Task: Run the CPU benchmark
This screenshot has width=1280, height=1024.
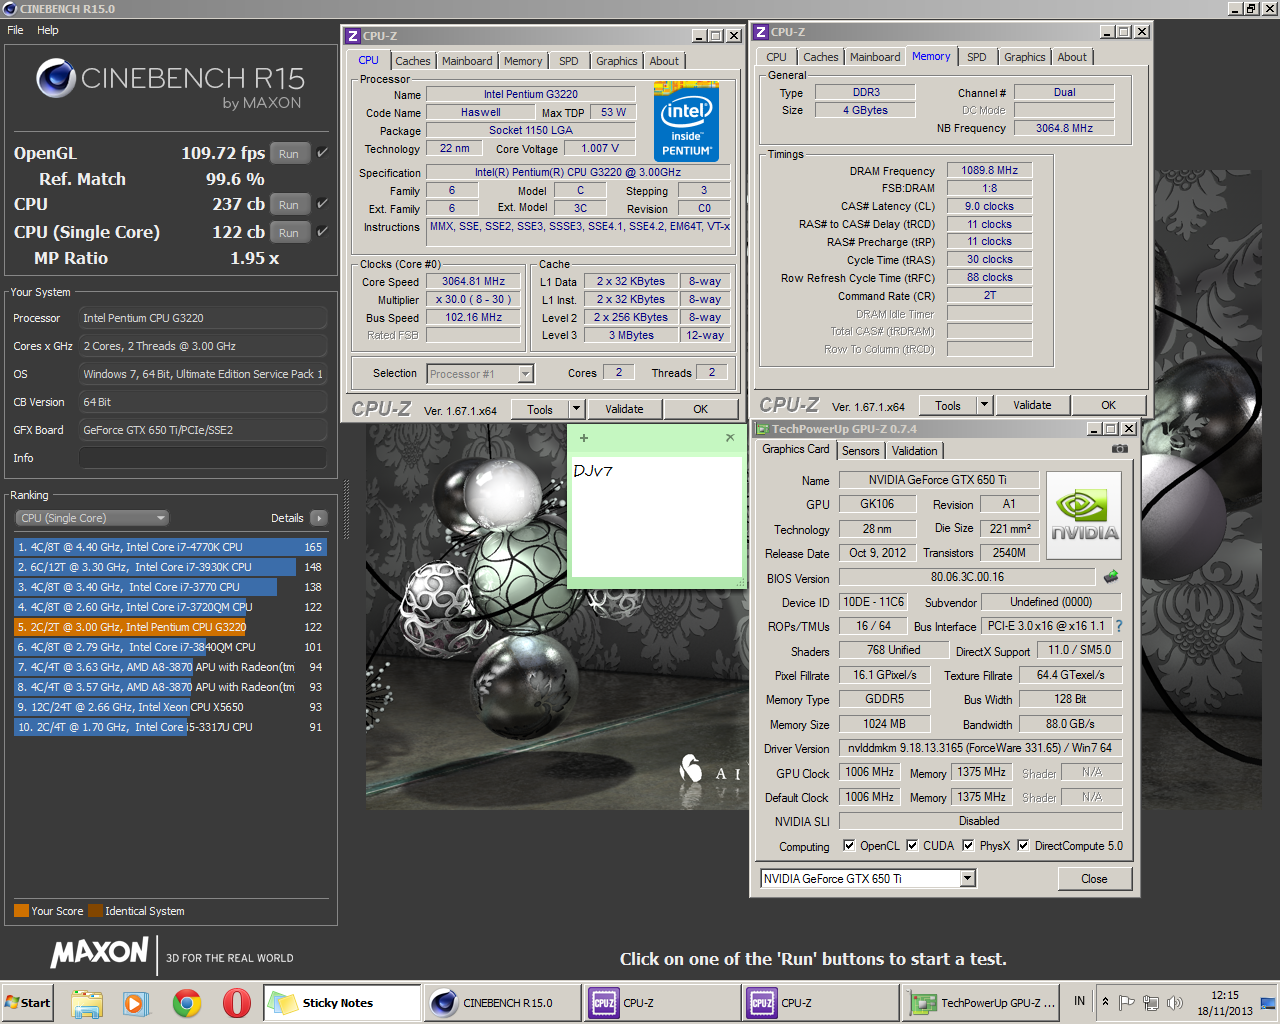Action: [x=289, y=205]
